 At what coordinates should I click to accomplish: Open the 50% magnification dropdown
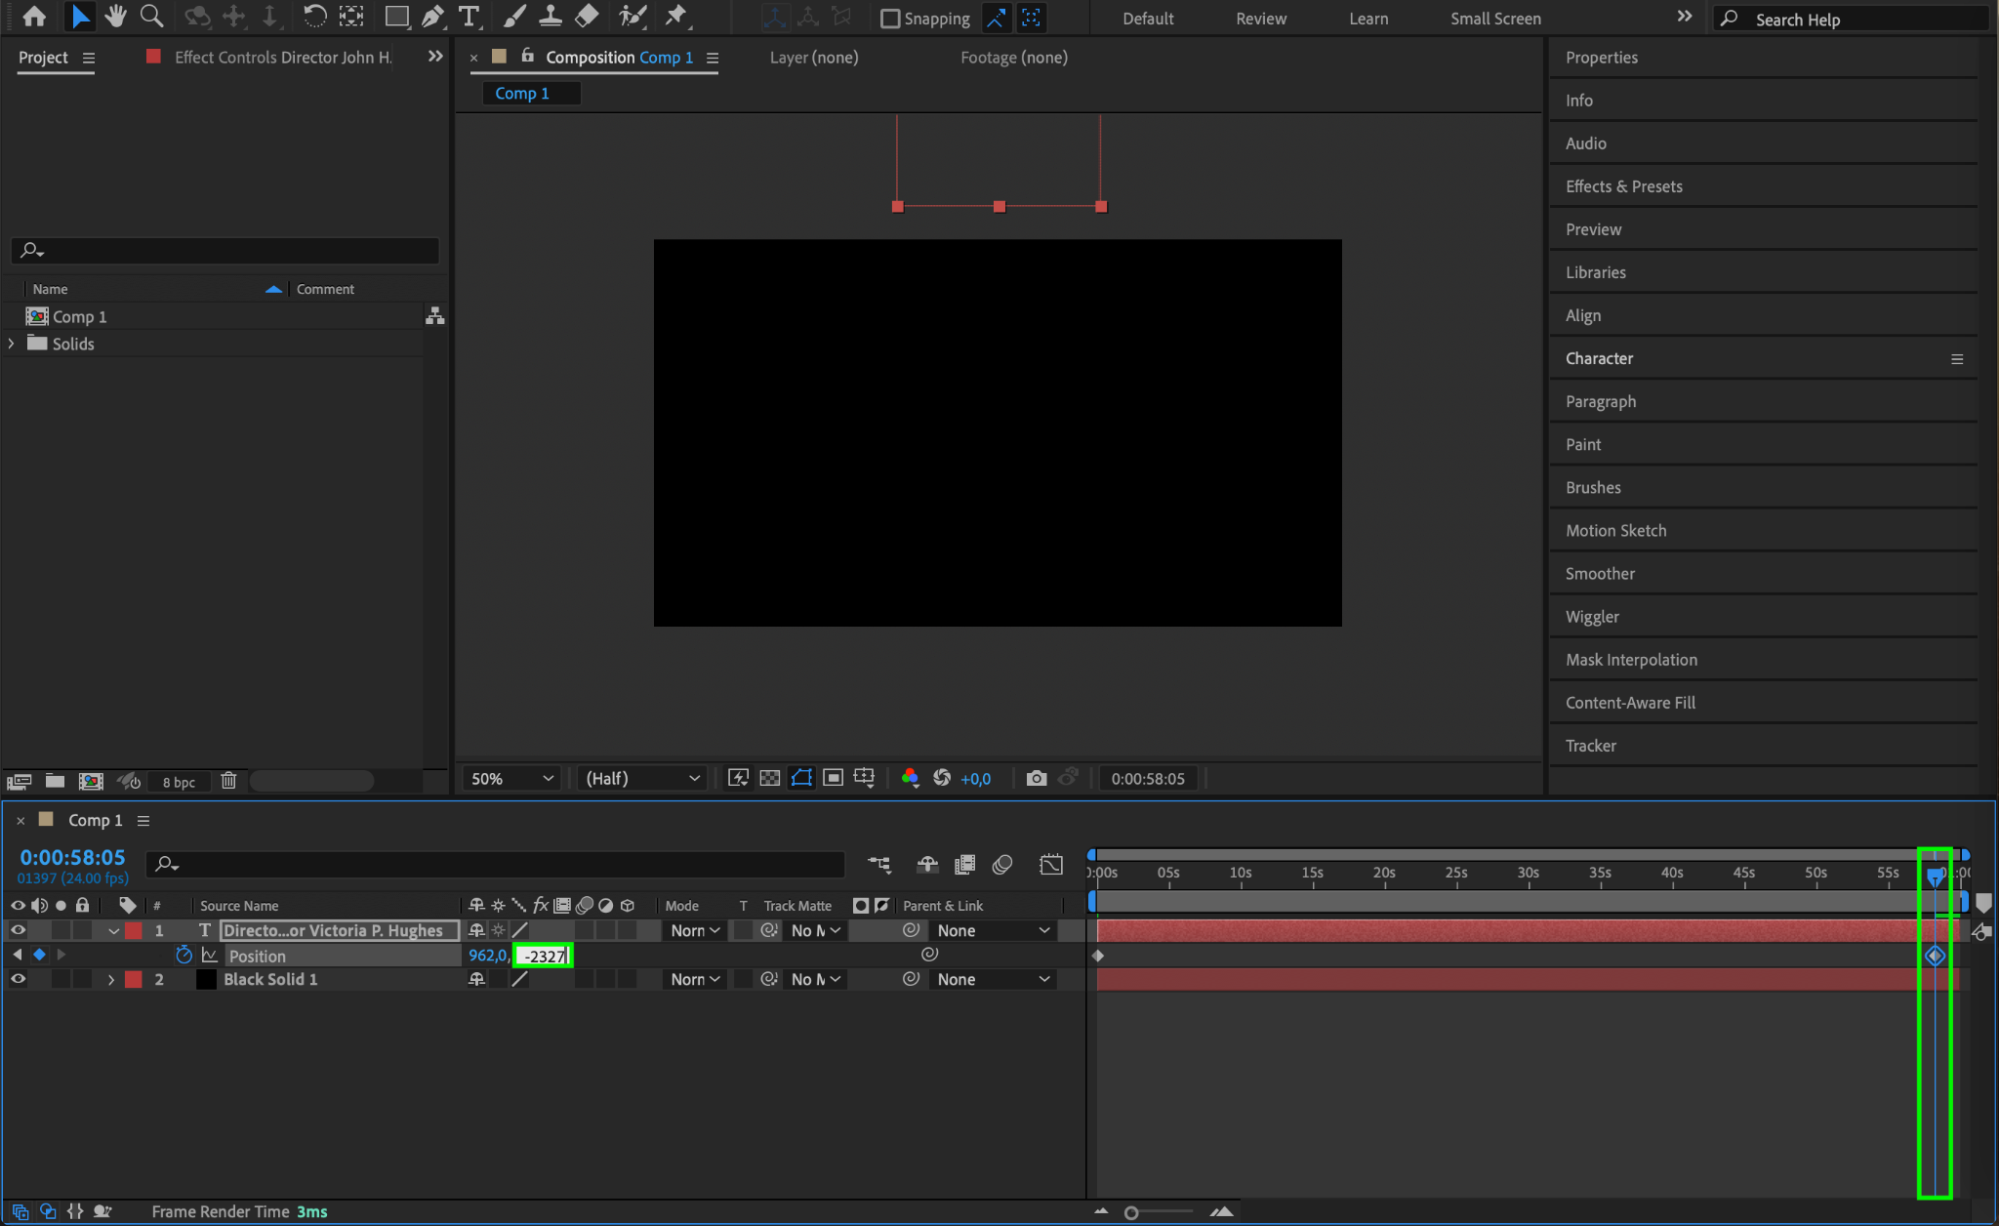point(512,778)
